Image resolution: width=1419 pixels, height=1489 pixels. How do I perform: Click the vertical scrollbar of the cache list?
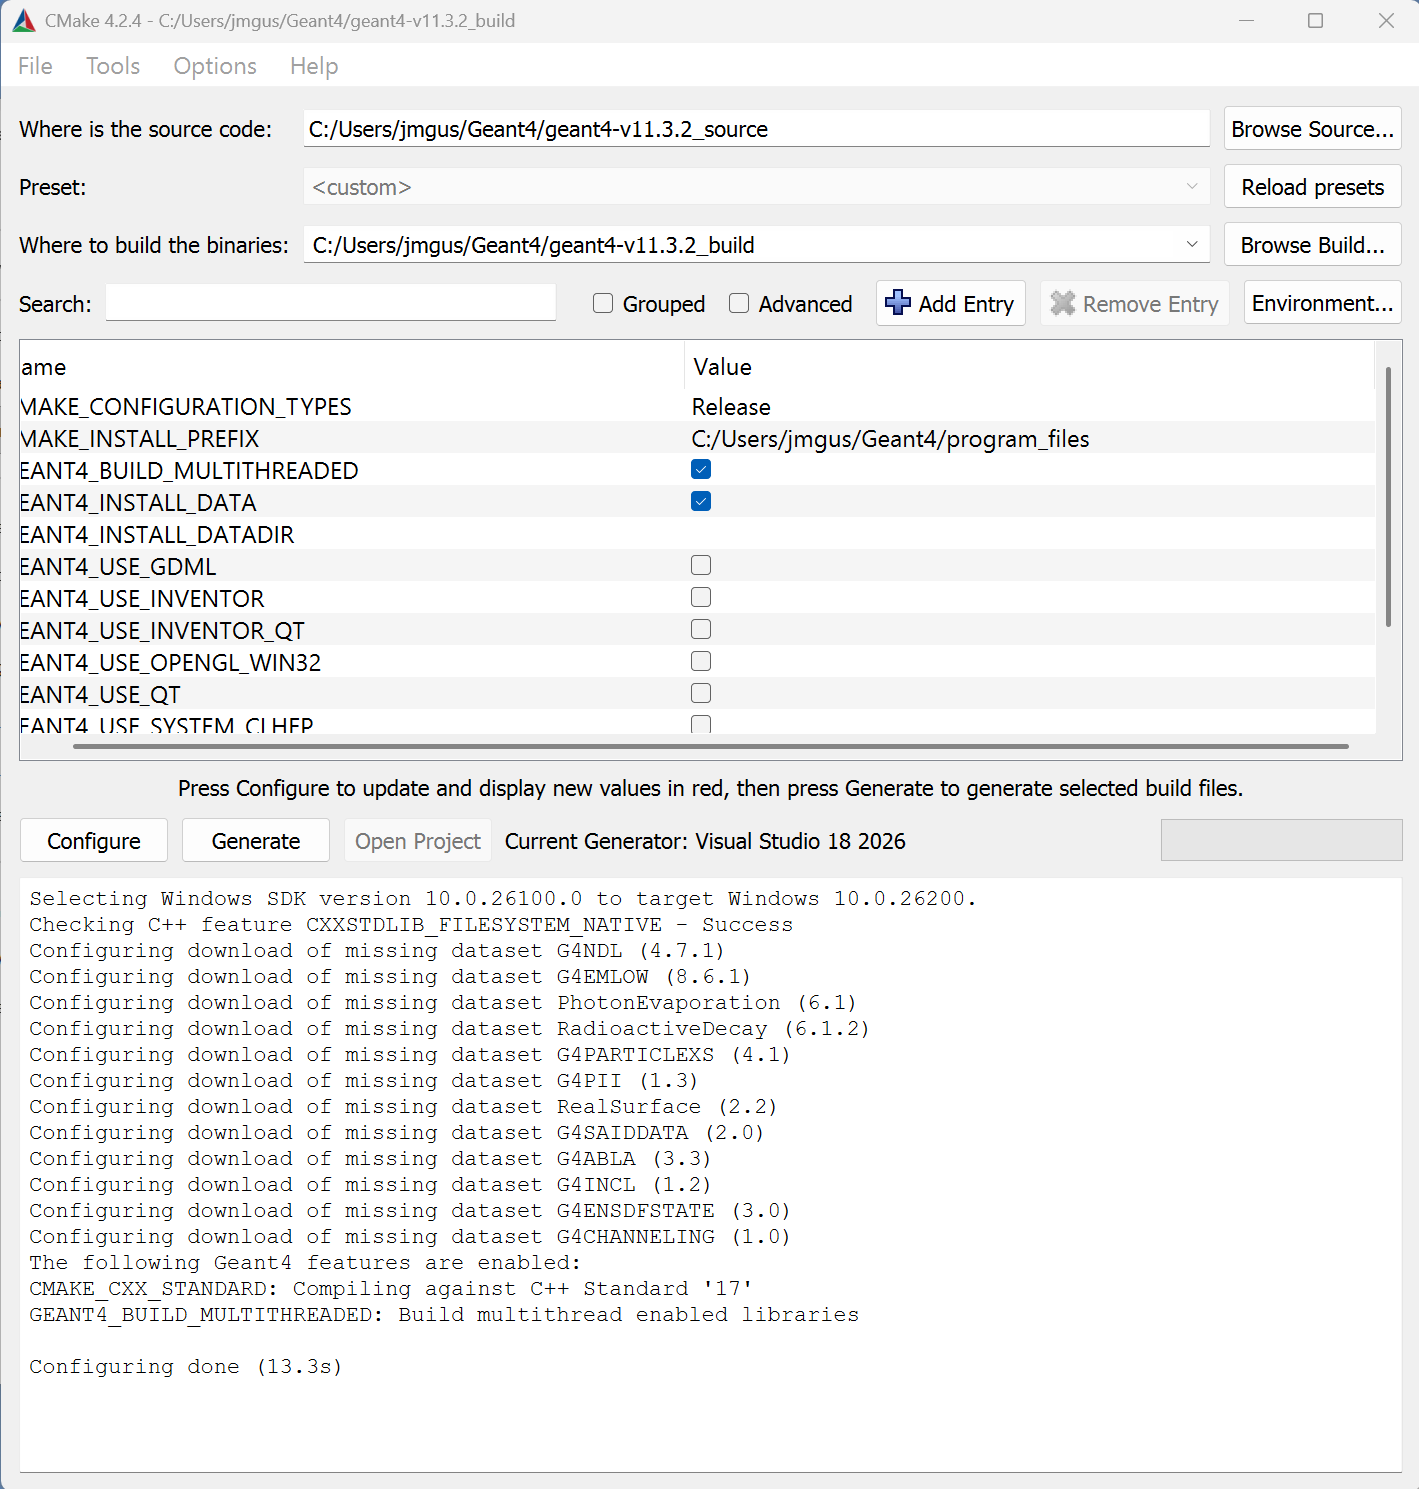1388,500
